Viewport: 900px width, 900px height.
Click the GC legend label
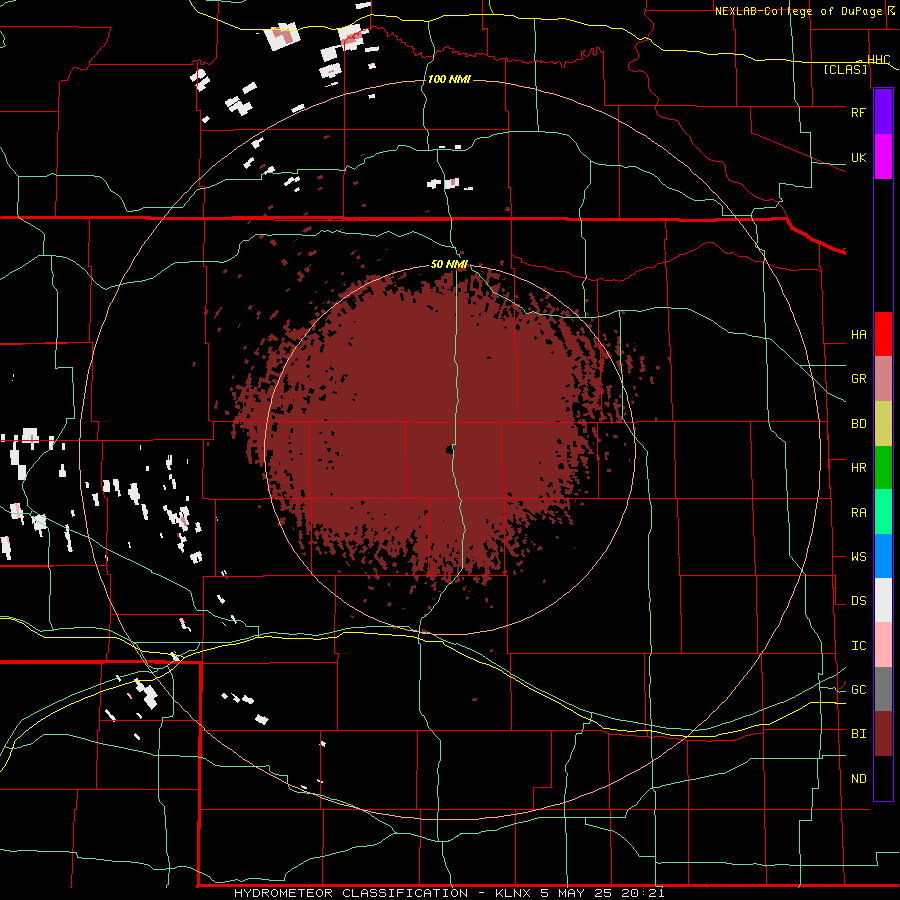tap(858, 690)
